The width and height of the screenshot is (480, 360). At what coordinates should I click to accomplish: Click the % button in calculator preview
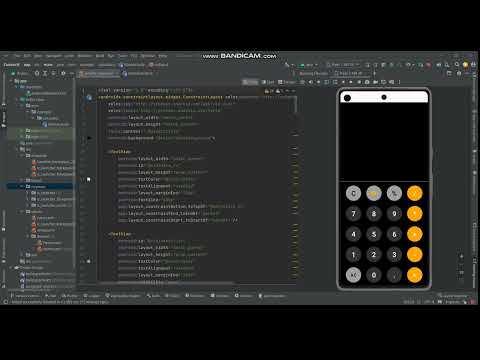click(x=394, y=193)
